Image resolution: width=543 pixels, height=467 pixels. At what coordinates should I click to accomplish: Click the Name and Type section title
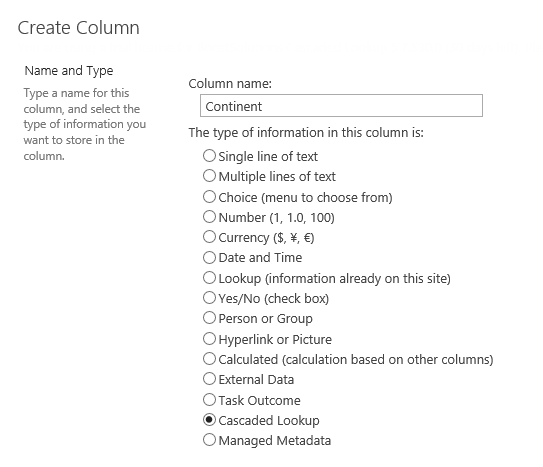click(x=69, y=71)
